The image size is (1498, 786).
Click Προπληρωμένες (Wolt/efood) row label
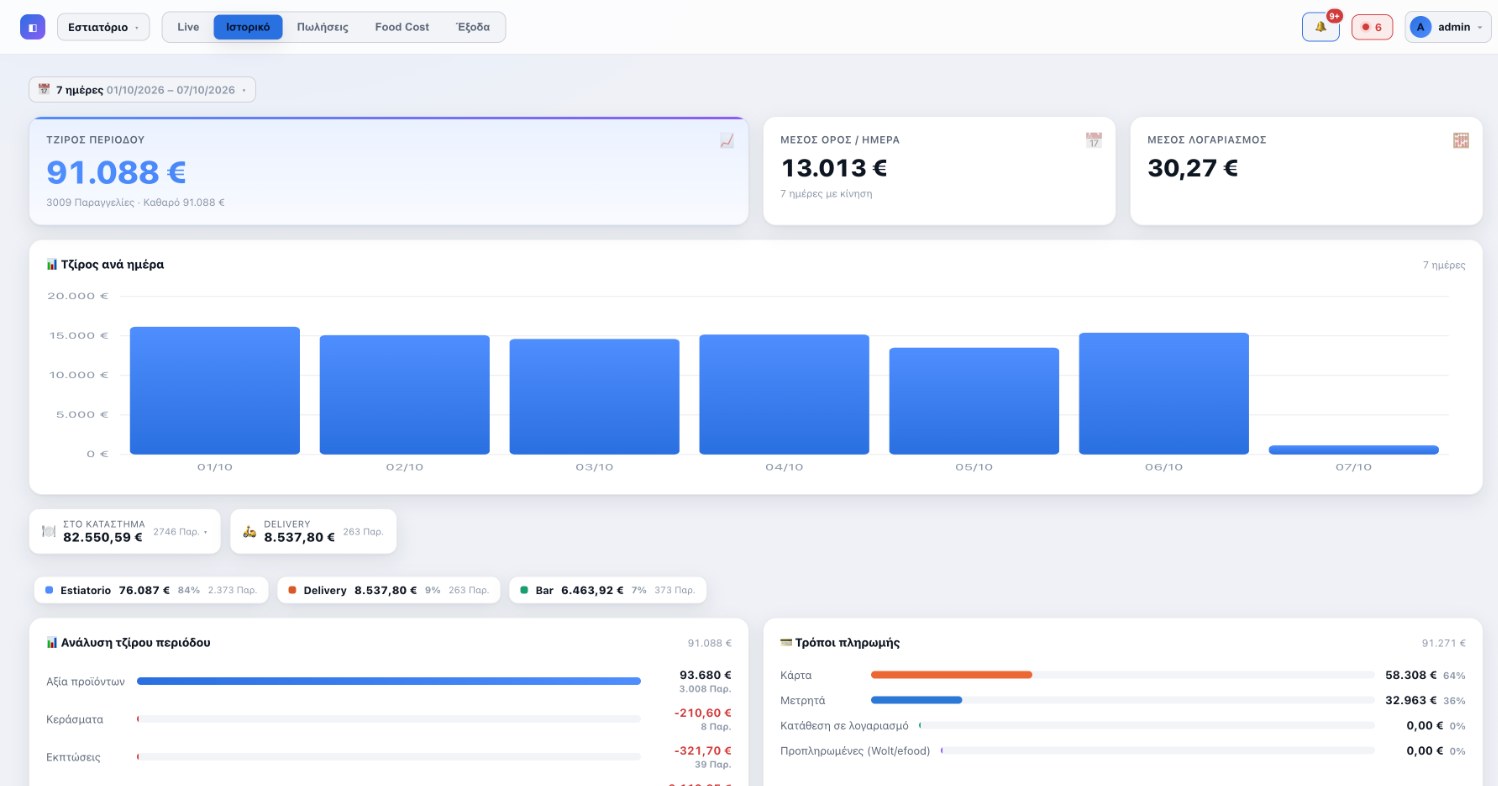[855, 750]
